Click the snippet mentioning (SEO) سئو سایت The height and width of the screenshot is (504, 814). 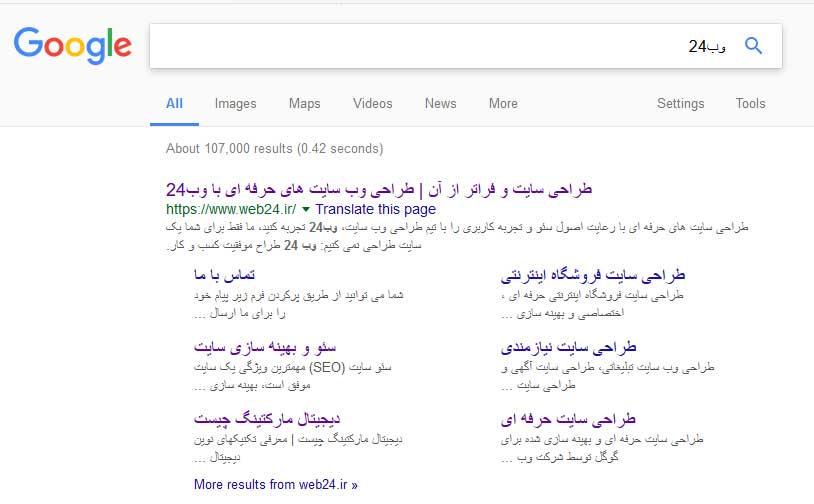pyautogui.click(x=293, y=376)
